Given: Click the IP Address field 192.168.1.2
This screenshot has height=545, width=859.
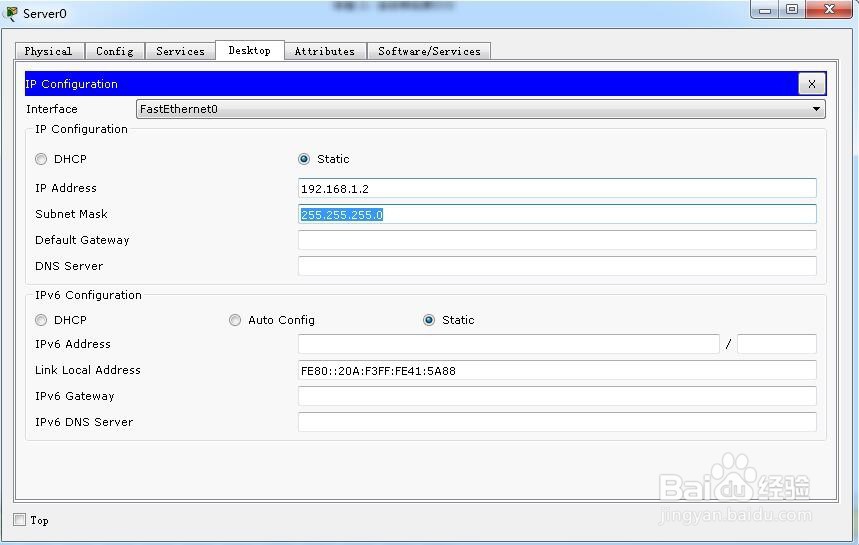Looking at the screenshot, I should click(557, 188).
